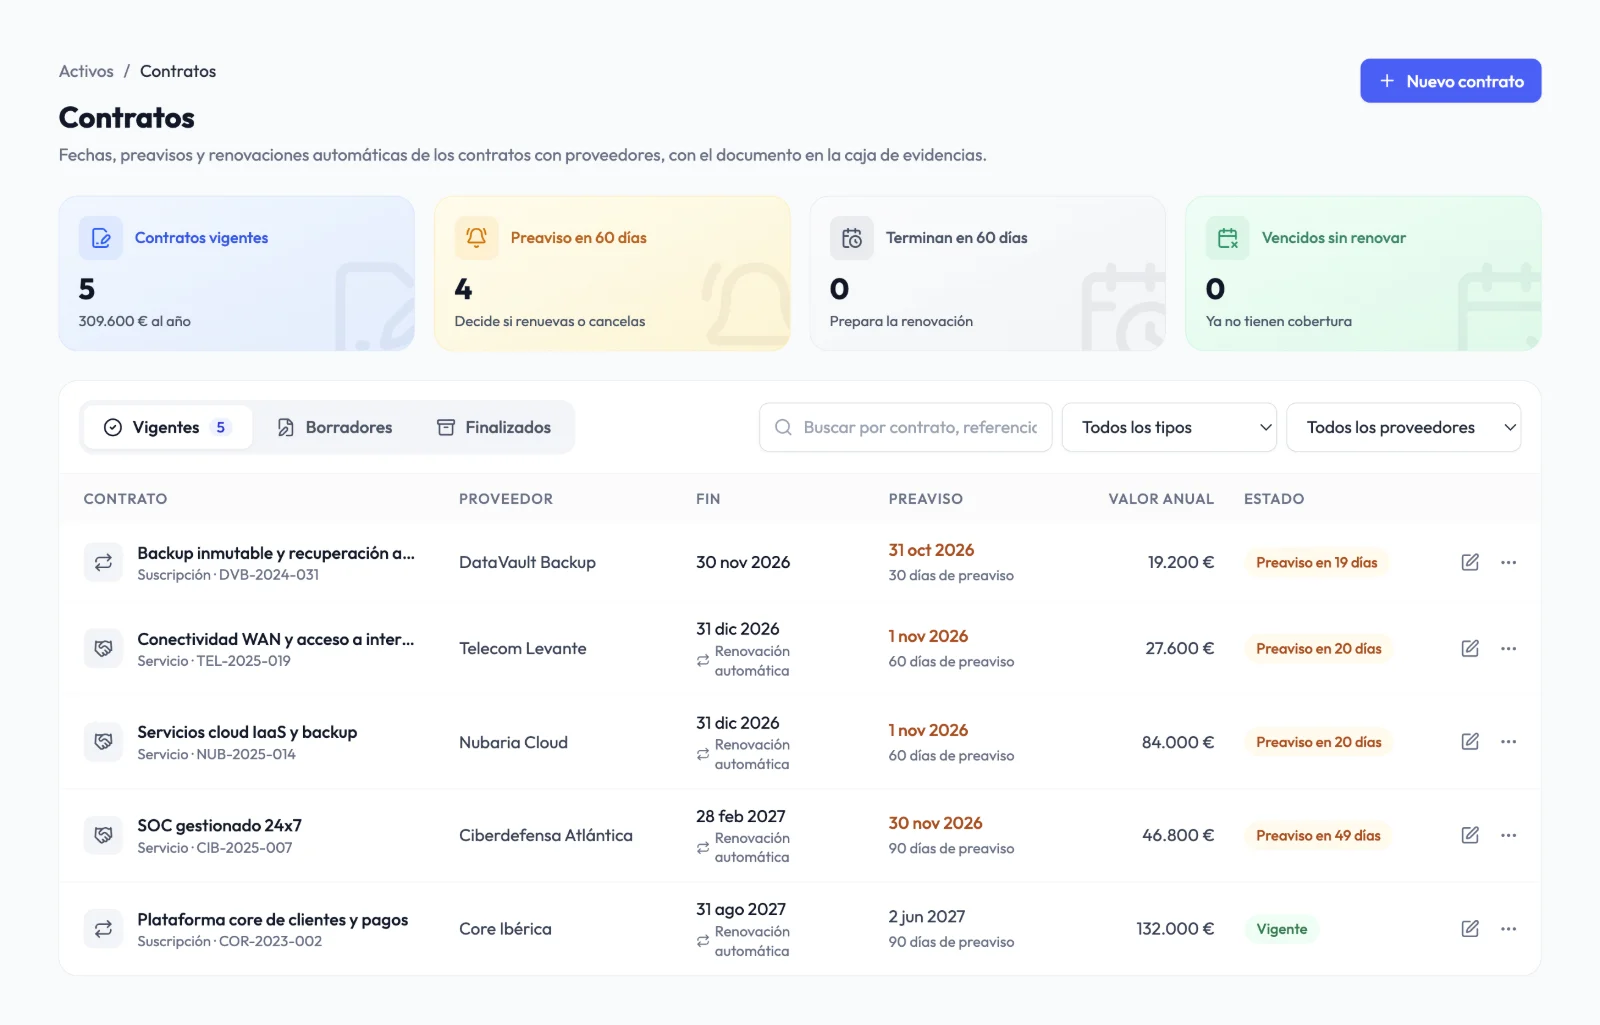Screen dimensions: 1600x1025
Task: Open more options for Nubaria Cloud row
Action: pyautogui.click(x=1508, y=742)
